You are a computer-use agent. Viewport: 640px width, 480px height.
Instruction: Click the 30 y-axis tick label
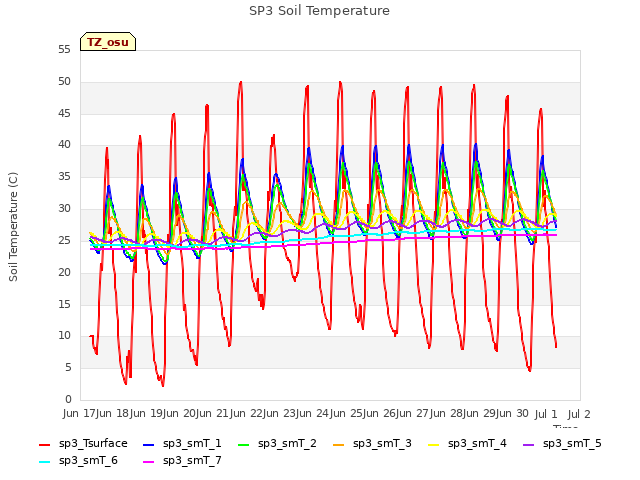coord(64,209)
